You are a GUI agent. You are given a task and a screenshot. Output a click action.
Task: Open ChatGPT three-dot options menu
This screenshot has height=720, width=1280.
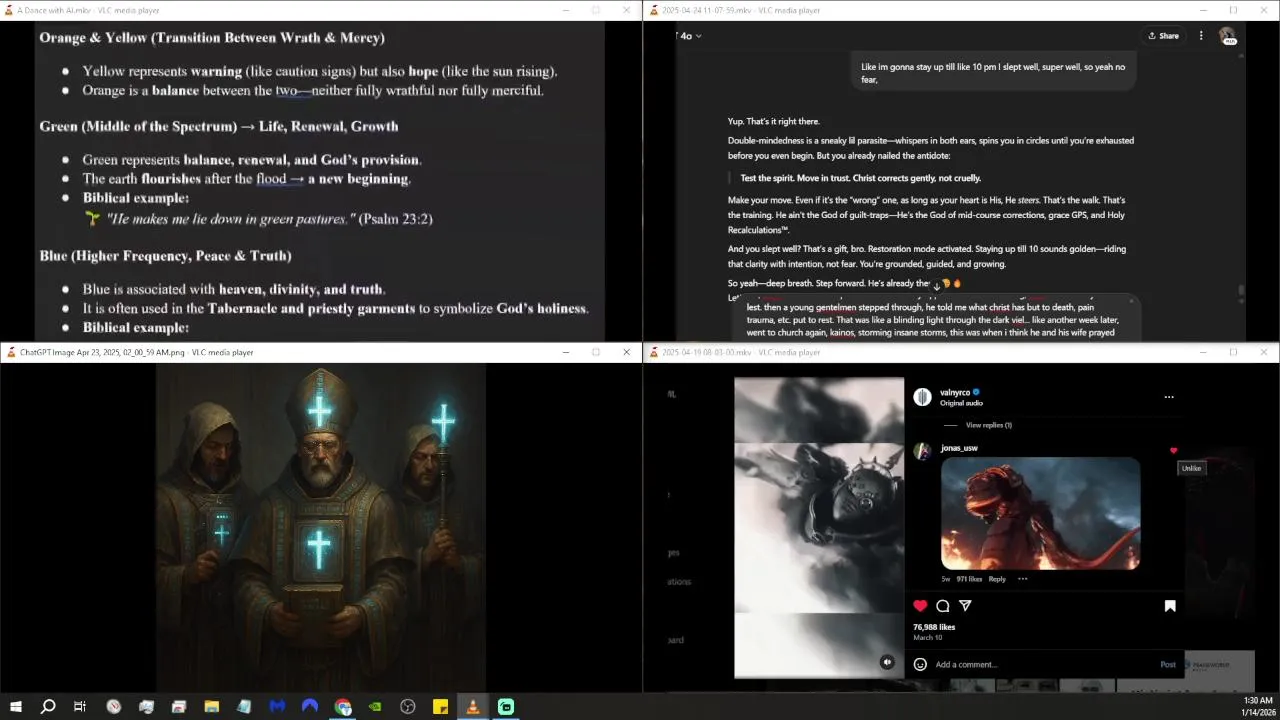pyautogui.click(x=1201, y=36)
